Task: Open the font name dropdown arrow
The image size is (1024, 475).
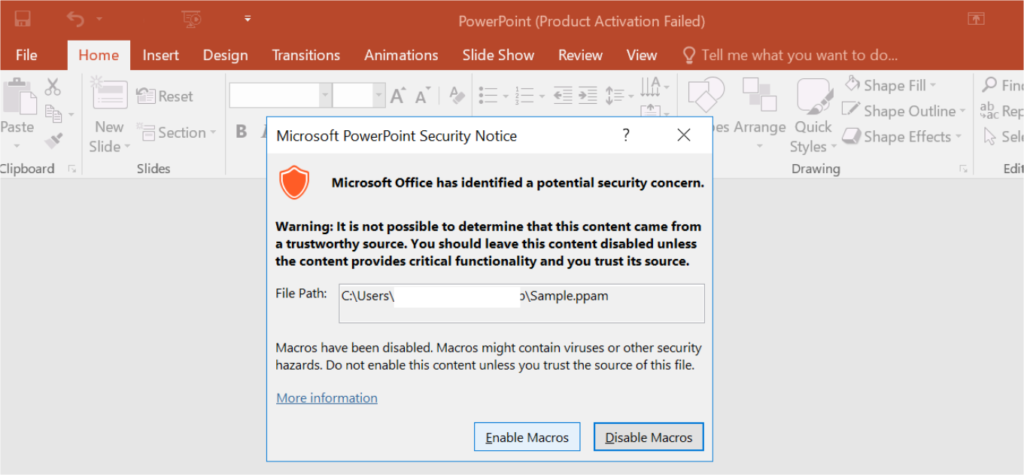Action: point(325,95)
